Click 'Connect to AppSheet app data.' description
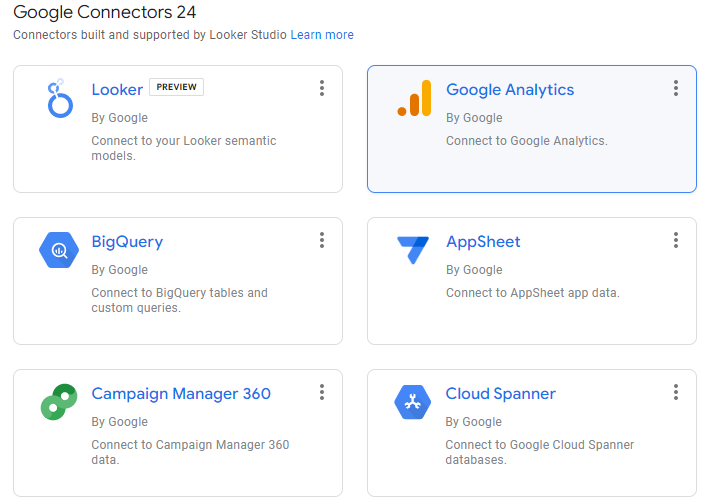The image size is (712, 500). click(x=533, y=292)
